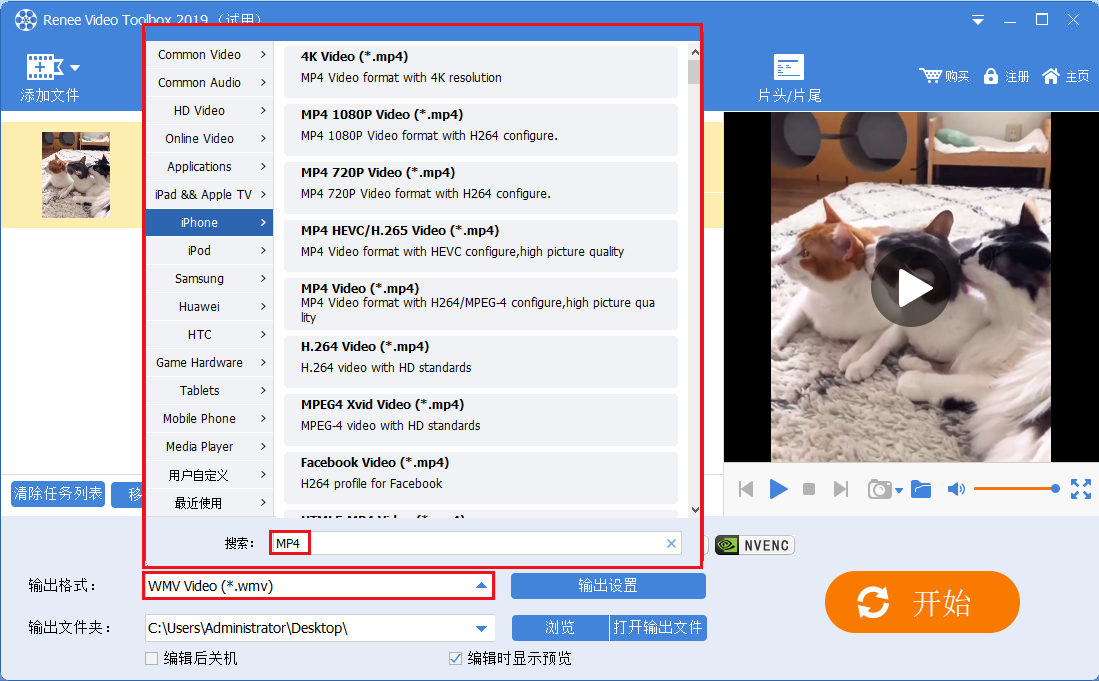Open the 最近使用 recent formats category
The image size is (1099, 681).
(x=210, y=503)
